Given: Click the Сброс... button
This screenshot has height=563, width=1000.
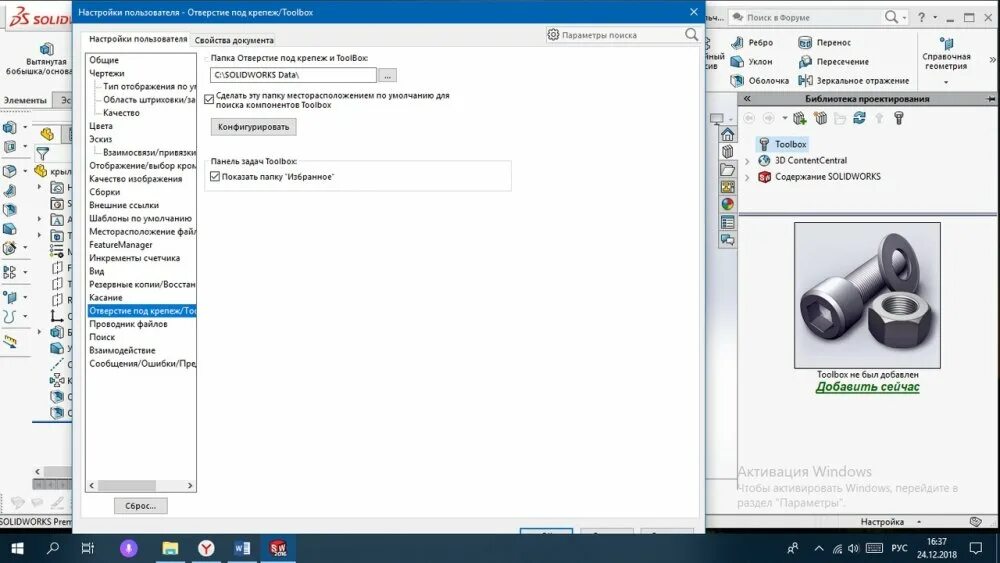Looking at the screenshot, I should pos(140,506).
